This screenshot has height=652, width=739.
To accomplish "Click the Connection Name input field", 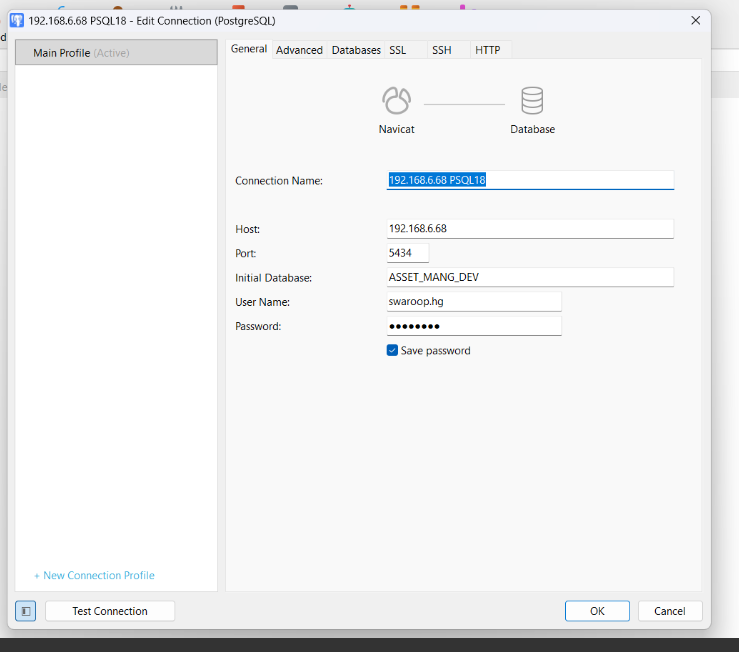I will [530, 180].
